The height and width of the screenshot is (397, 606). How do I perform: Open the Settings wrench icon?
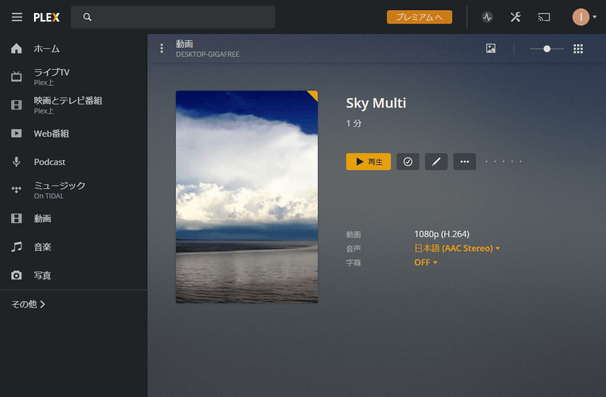point(516,17)
